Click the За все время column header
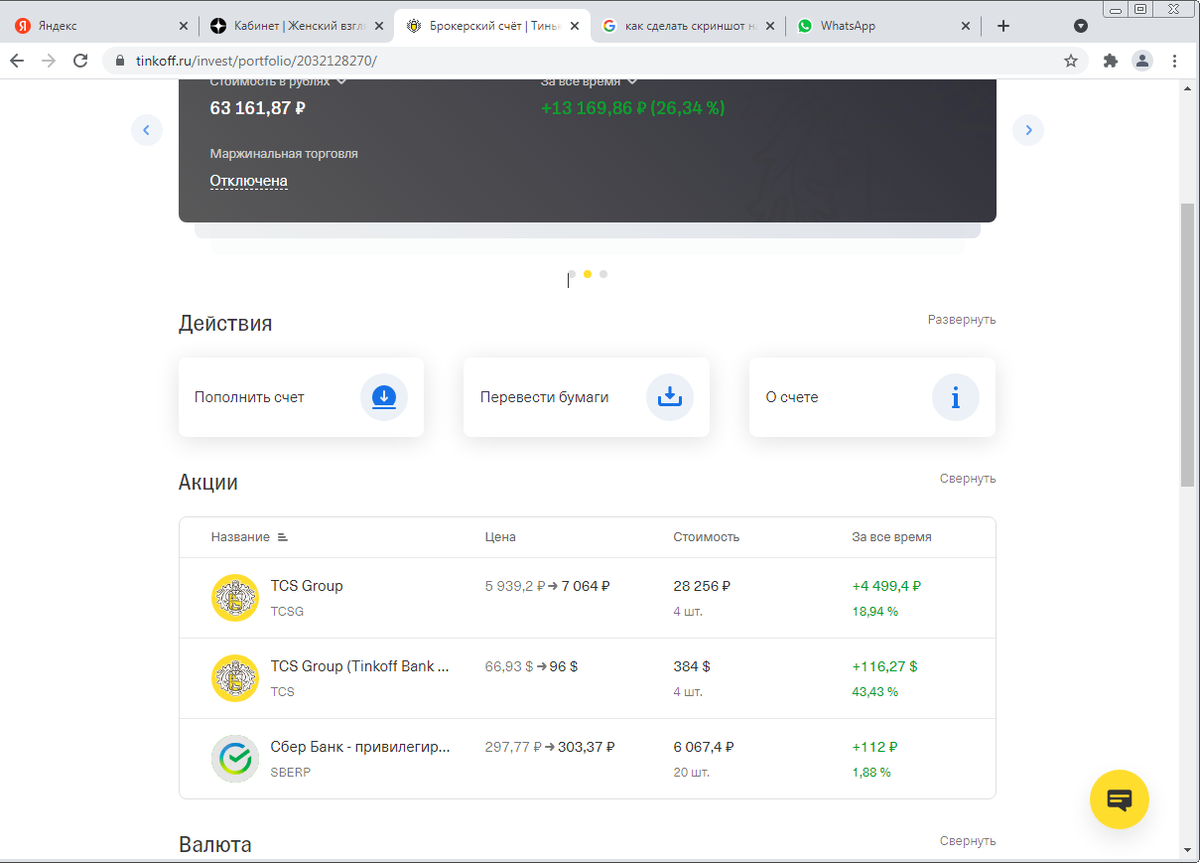The width and height of the screenshot is (1200, 863). [x=892, y=537]
